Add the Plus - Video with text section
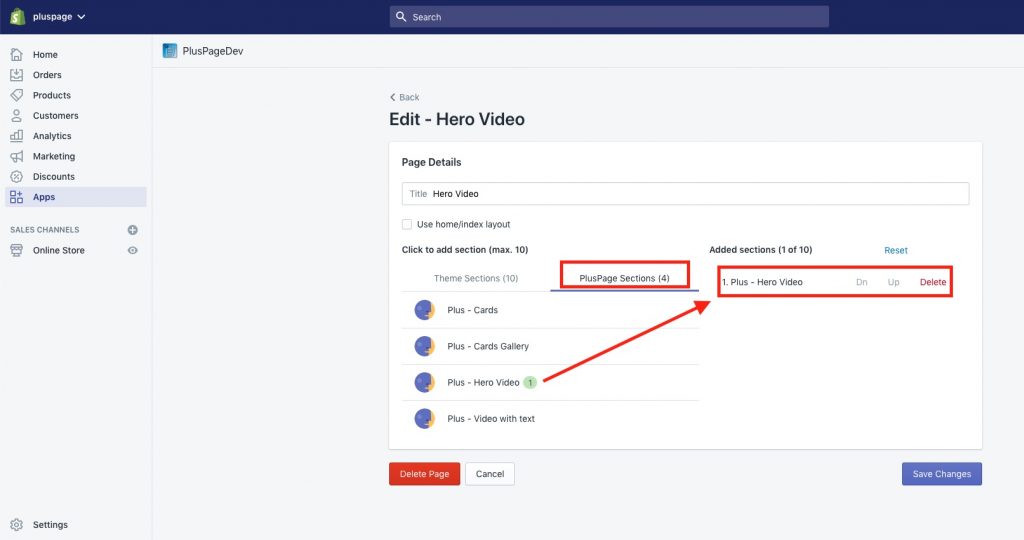This screenshot has height=540, width=1024. point(551,419)
